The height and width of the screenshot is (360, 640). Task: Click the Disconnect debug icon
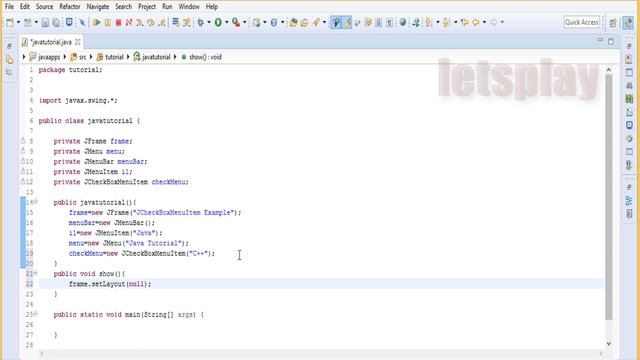tap(129, 22)
